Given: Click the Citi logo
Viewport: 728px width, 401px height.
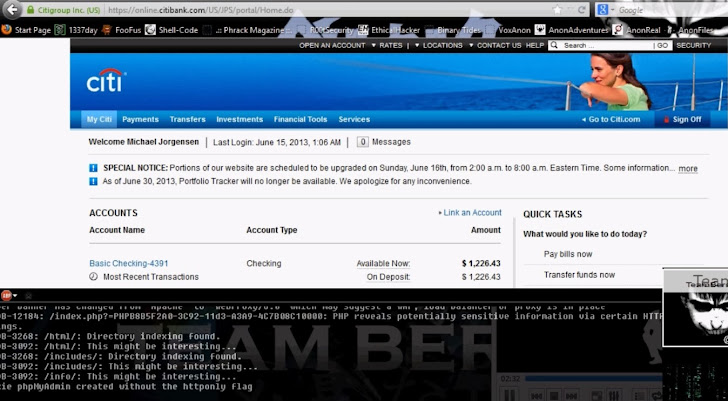Looking at the screenshot, I should click(106, 80).
